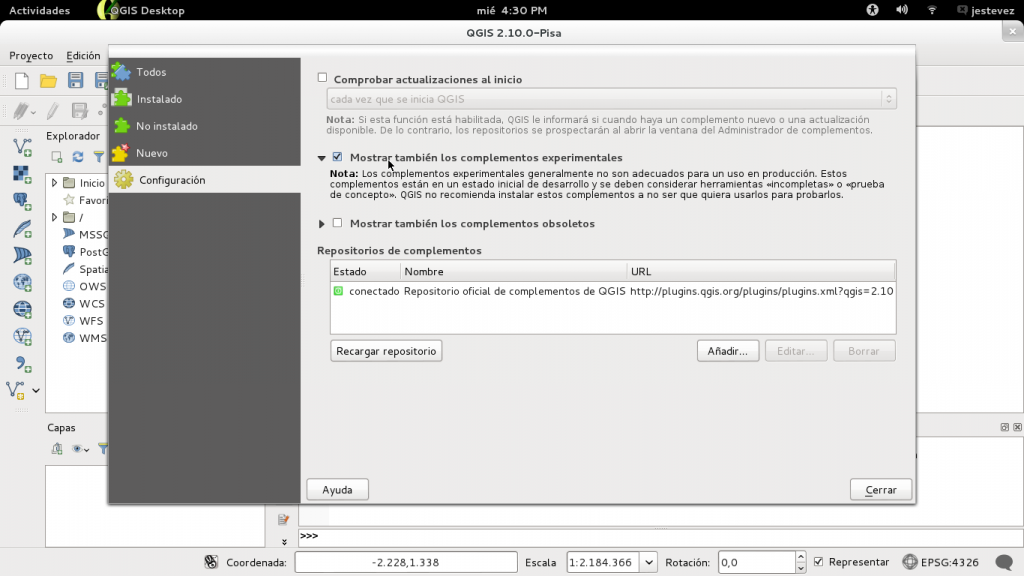The image size is (1024, 576).
Task: Switch to the Instalado plugins tab
Action: (204, 99)
